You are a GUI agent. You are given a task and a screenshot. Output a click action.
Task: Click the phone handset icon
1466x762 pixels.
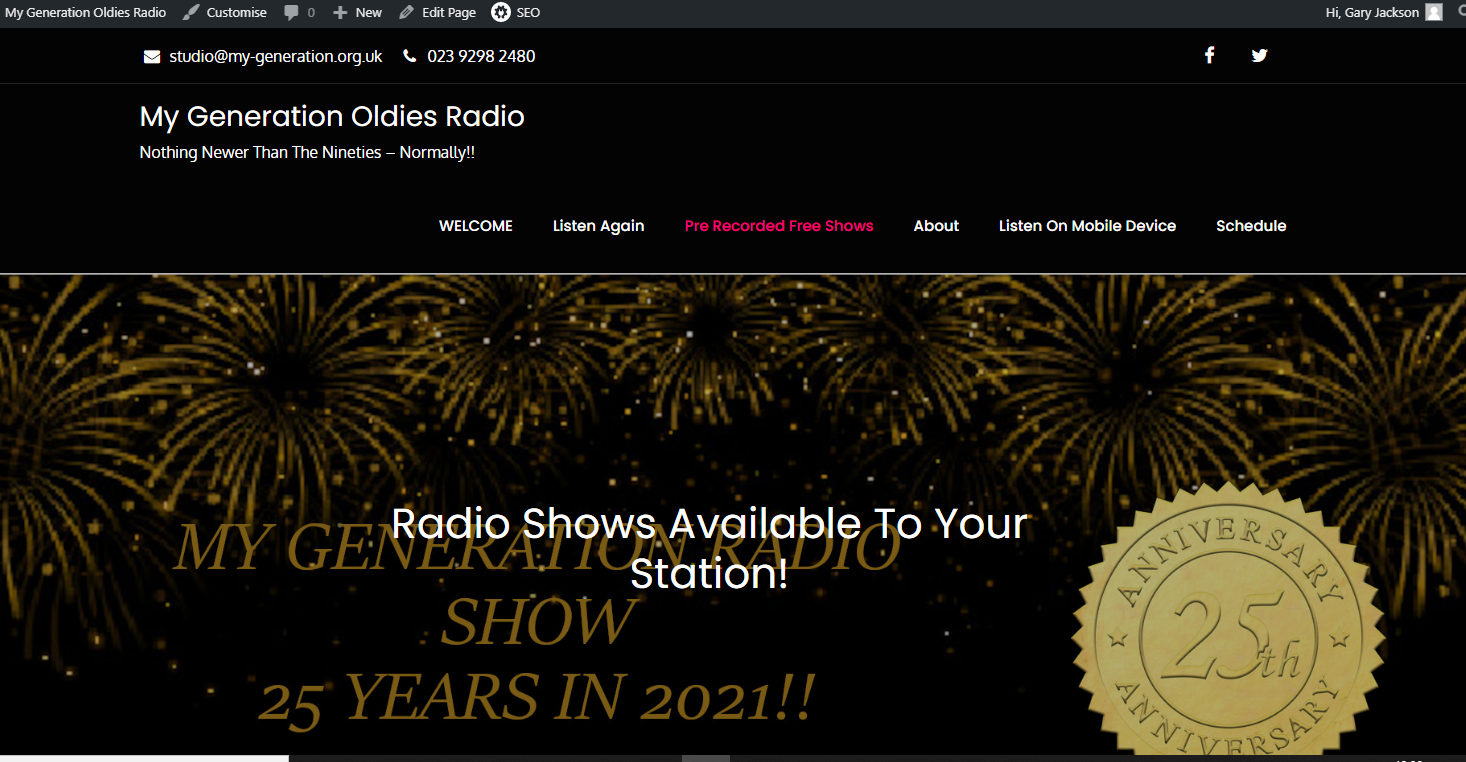(x=410, y=57)
